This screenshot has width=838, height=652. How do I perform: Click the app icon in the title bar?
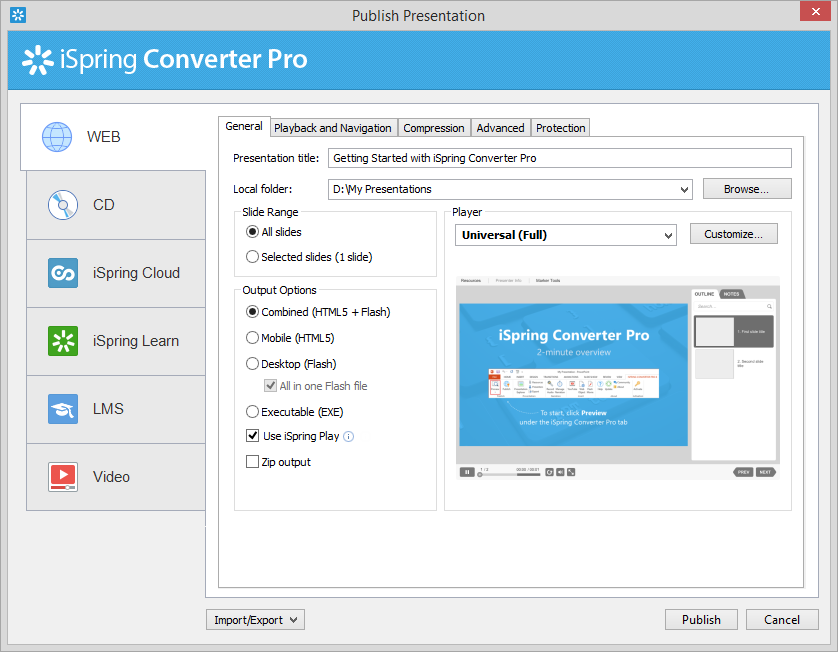coord(18,15)
